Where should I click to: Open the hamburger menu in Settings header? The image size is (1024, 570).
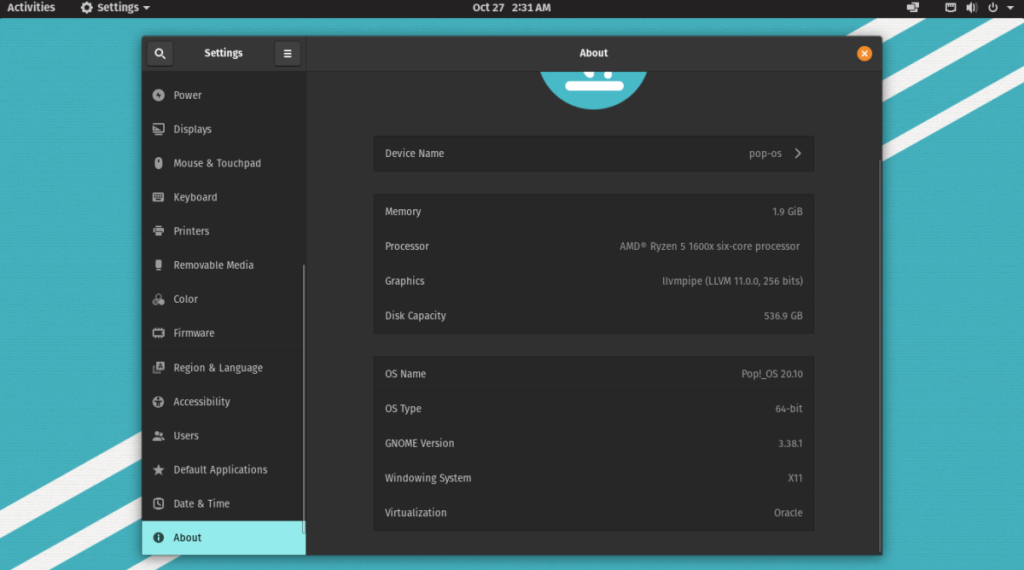tap(288, 54)
